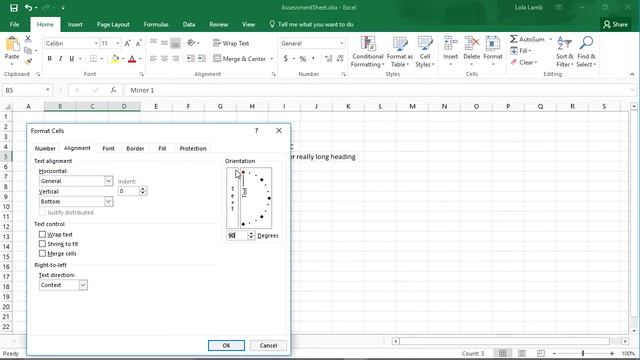Open Find & Select
Screen dimensions: 640x360
pyautogui.click(x=586, y=51)
